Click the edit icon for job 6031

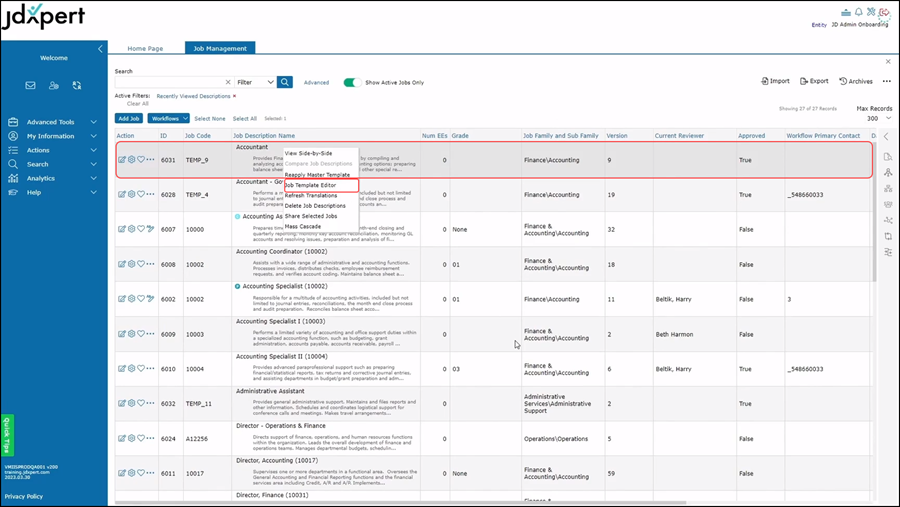pyautogui.click(x=122, y=159)
